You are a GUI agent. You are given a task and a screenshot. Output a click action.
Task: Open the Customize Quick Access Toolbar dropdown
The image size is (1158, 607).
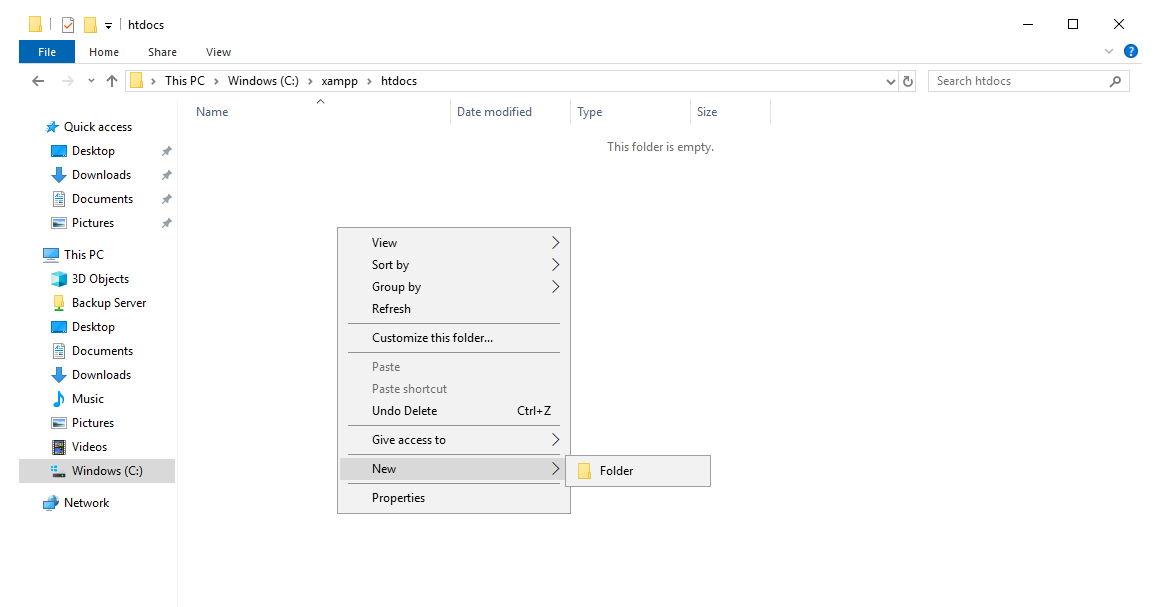coord(108,26)
